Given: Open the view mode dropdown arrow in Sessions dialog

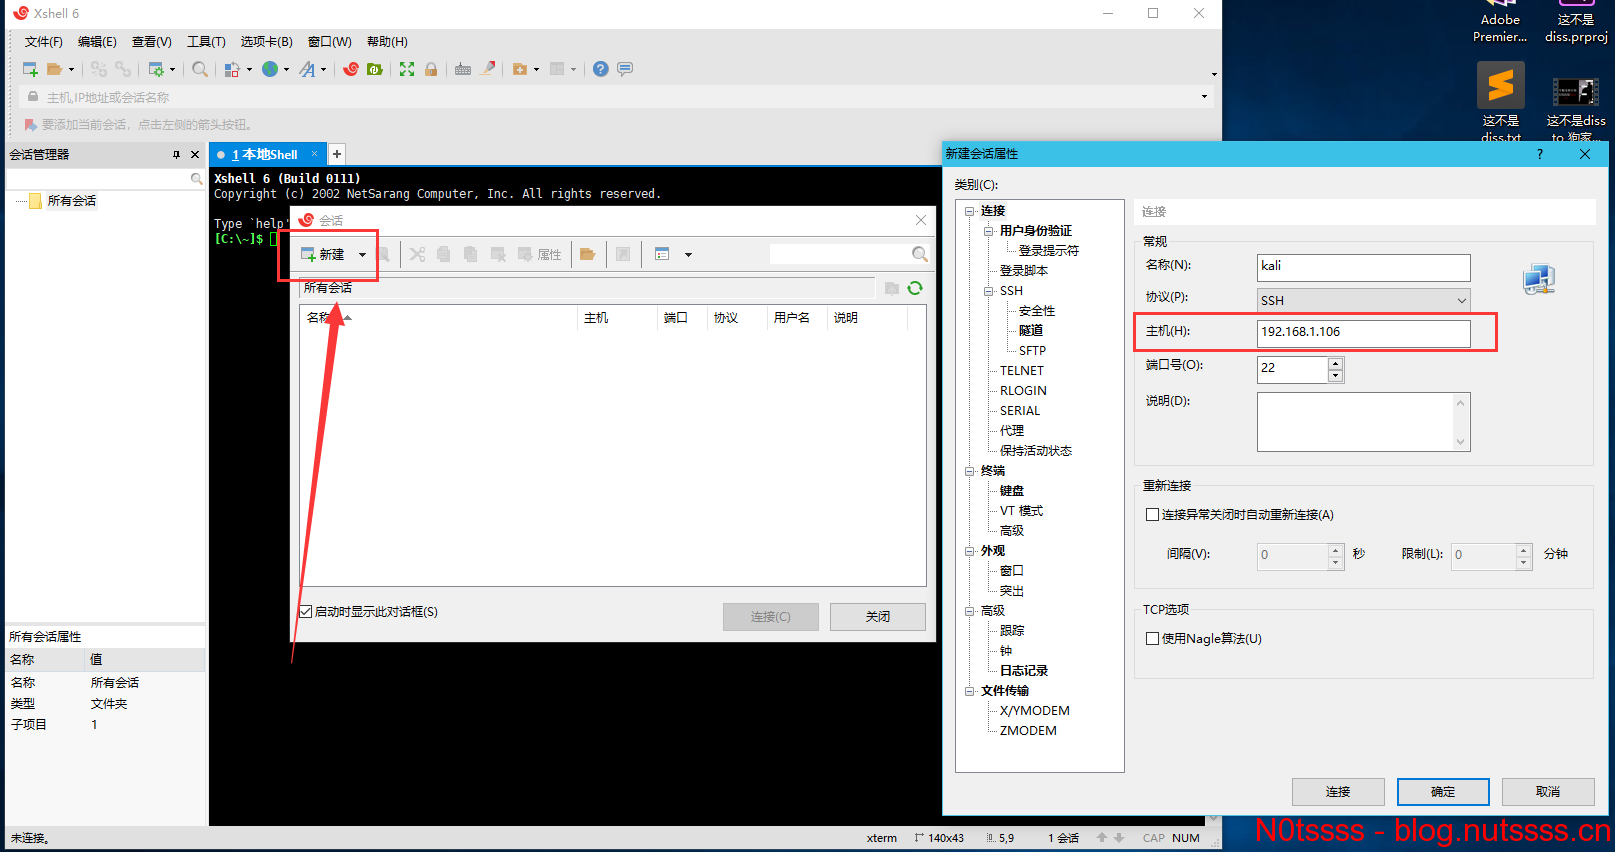Looking at the screenshot, I should click(x=688, y=255).
